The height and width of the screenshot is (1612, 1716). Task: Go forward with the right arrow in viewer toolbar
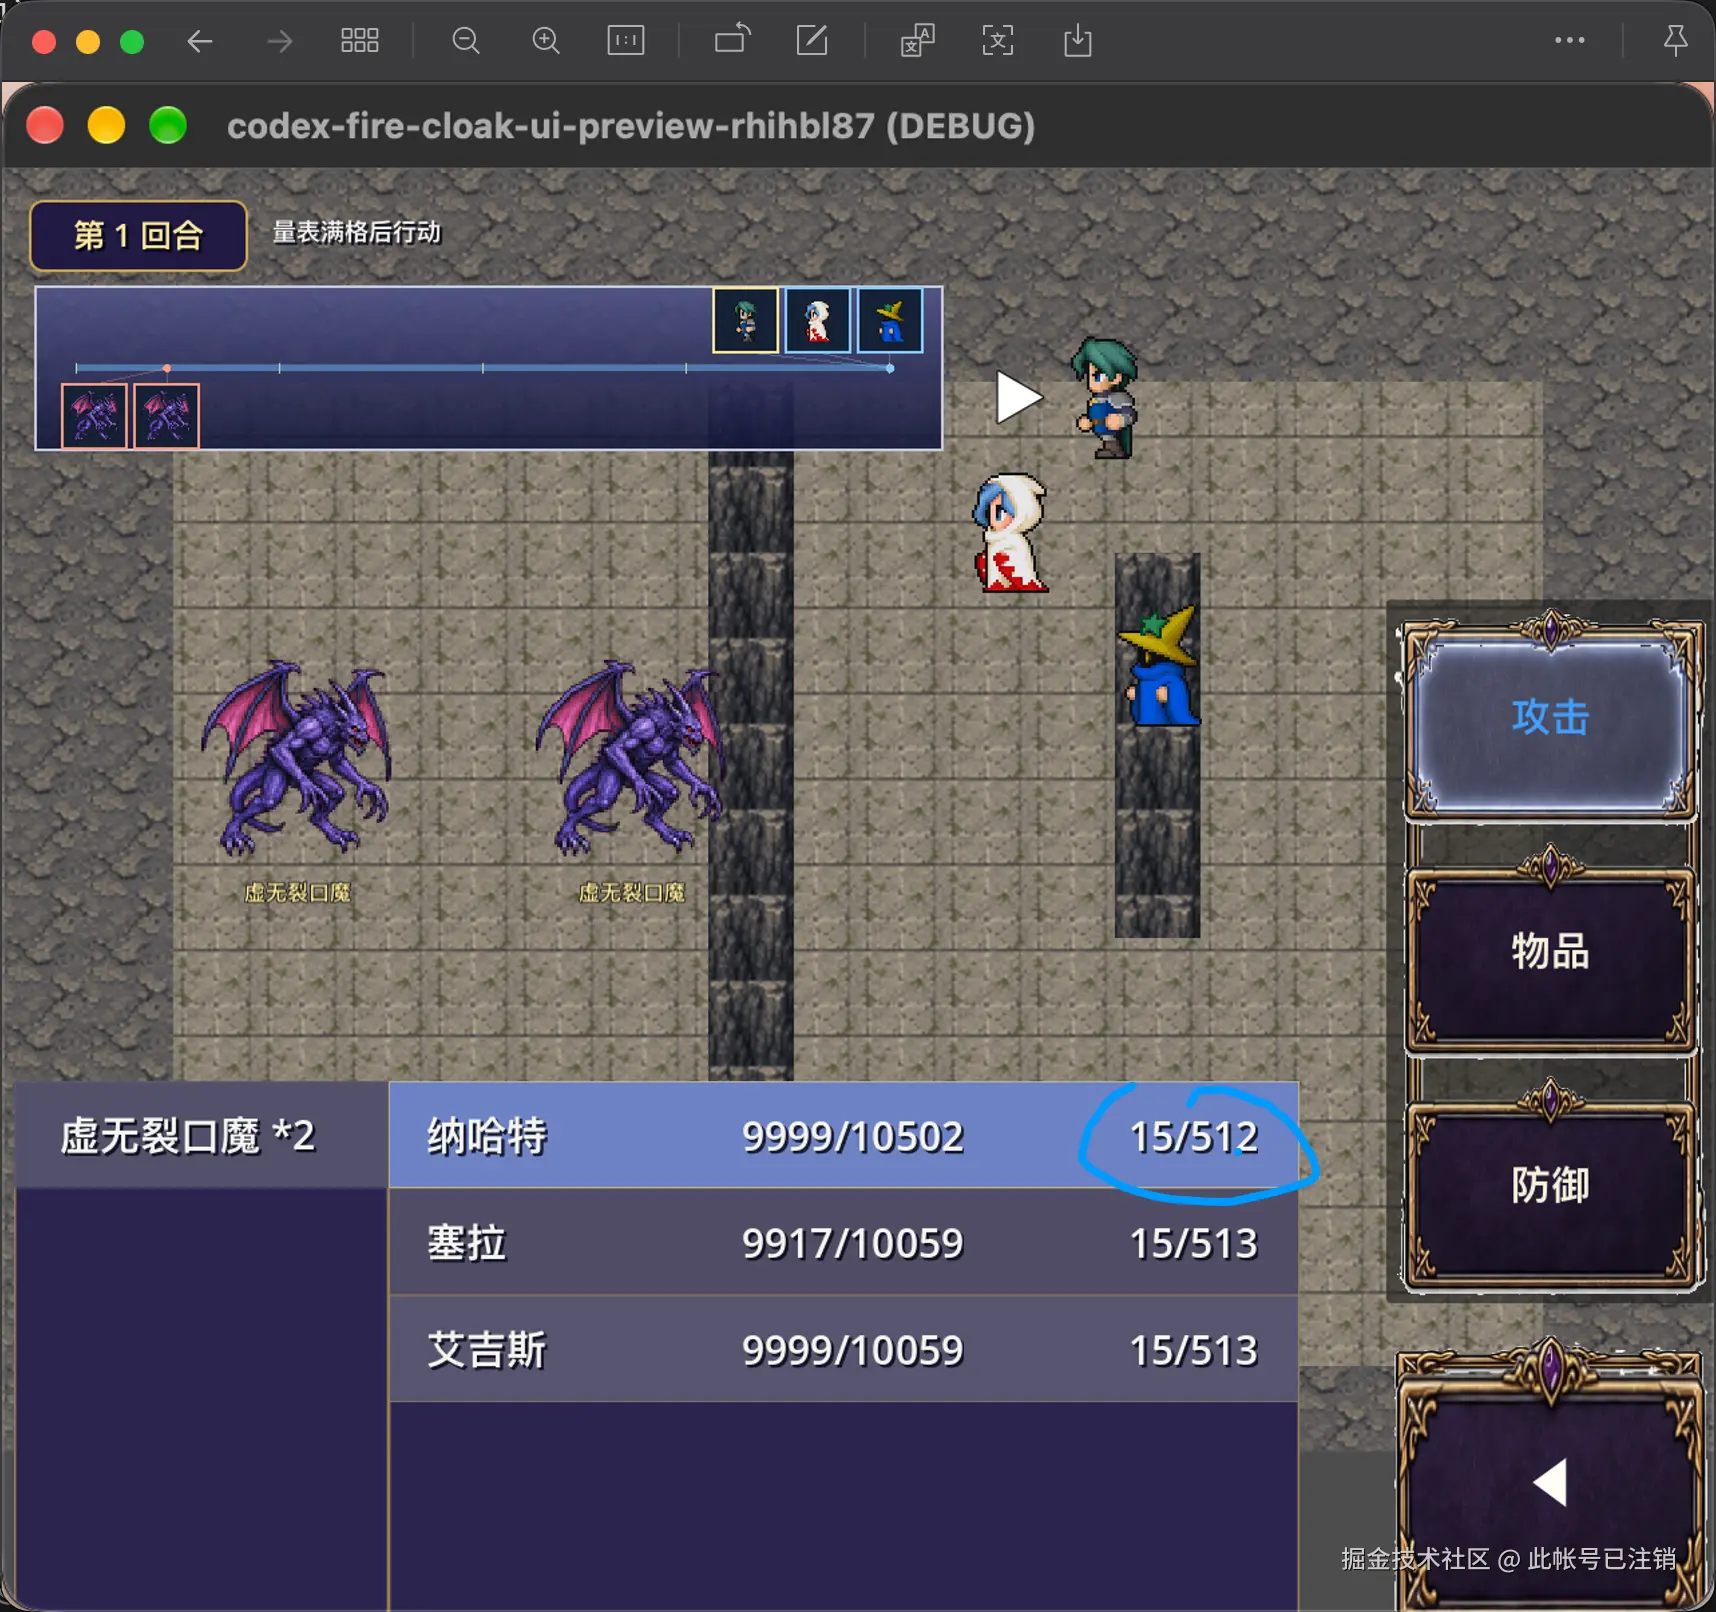click(x=280, y=41)
